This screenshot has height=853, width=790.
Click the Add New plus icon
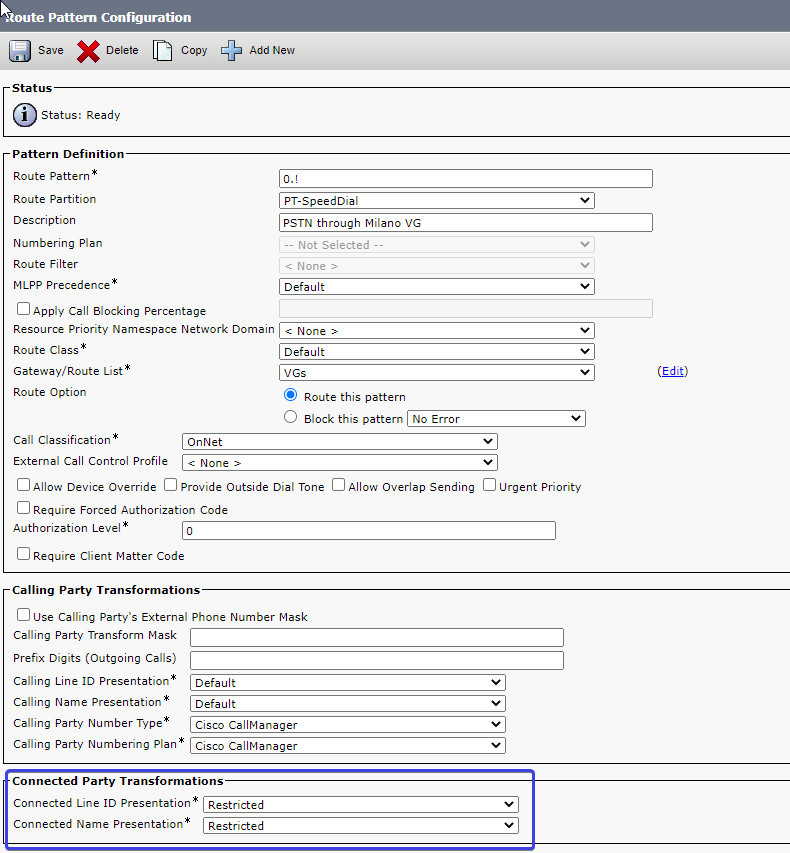pyautogui.click(x=232, y=51)
